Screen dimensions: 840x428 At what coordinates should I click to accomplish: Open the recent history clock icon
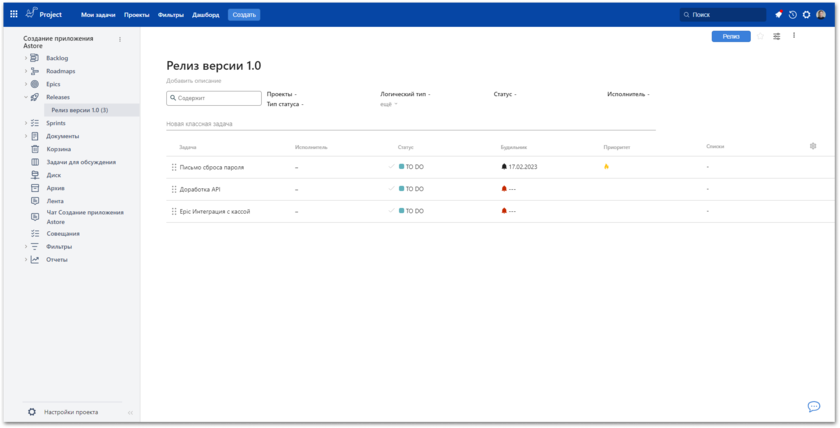click(792, 15)
